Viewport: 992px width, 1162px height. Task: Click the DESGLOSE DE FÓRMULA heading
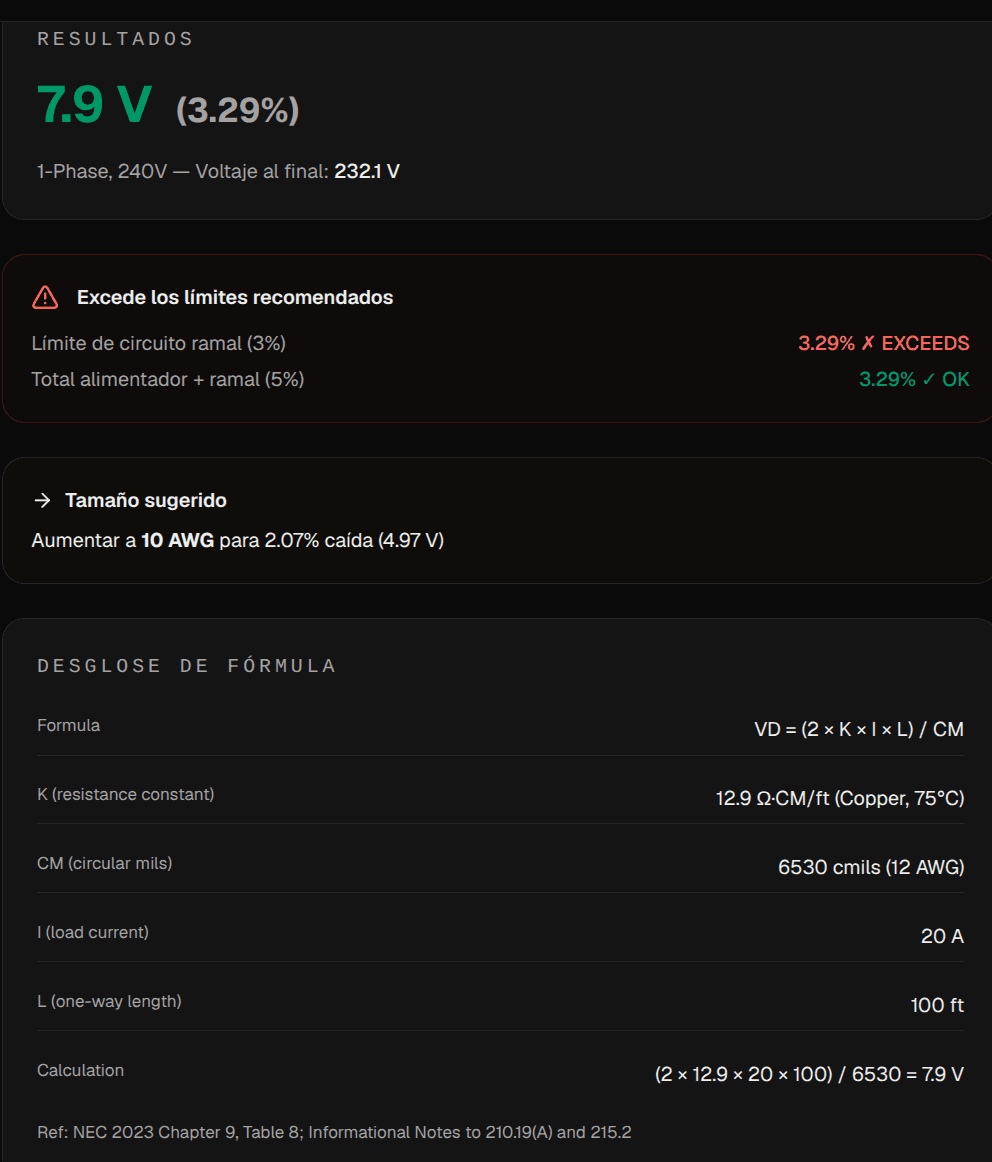tap(187, 665)
